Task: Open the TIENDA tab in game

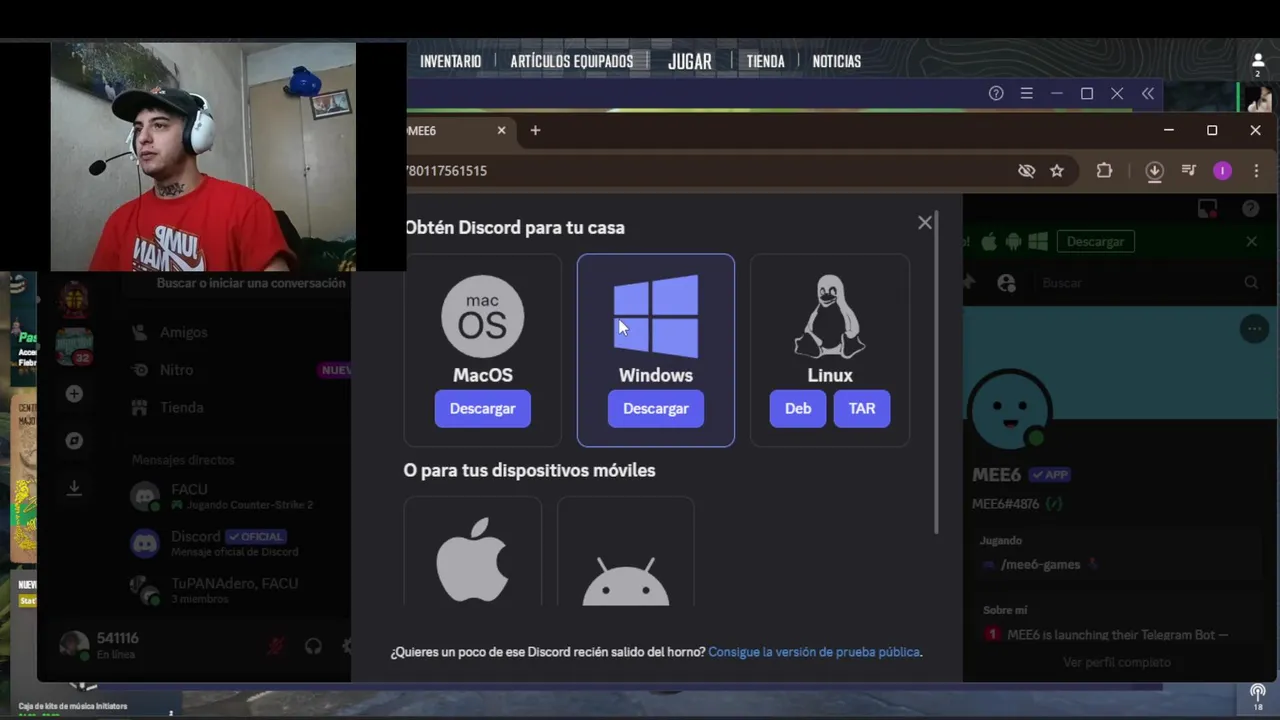Action: [x=765, y=61]
